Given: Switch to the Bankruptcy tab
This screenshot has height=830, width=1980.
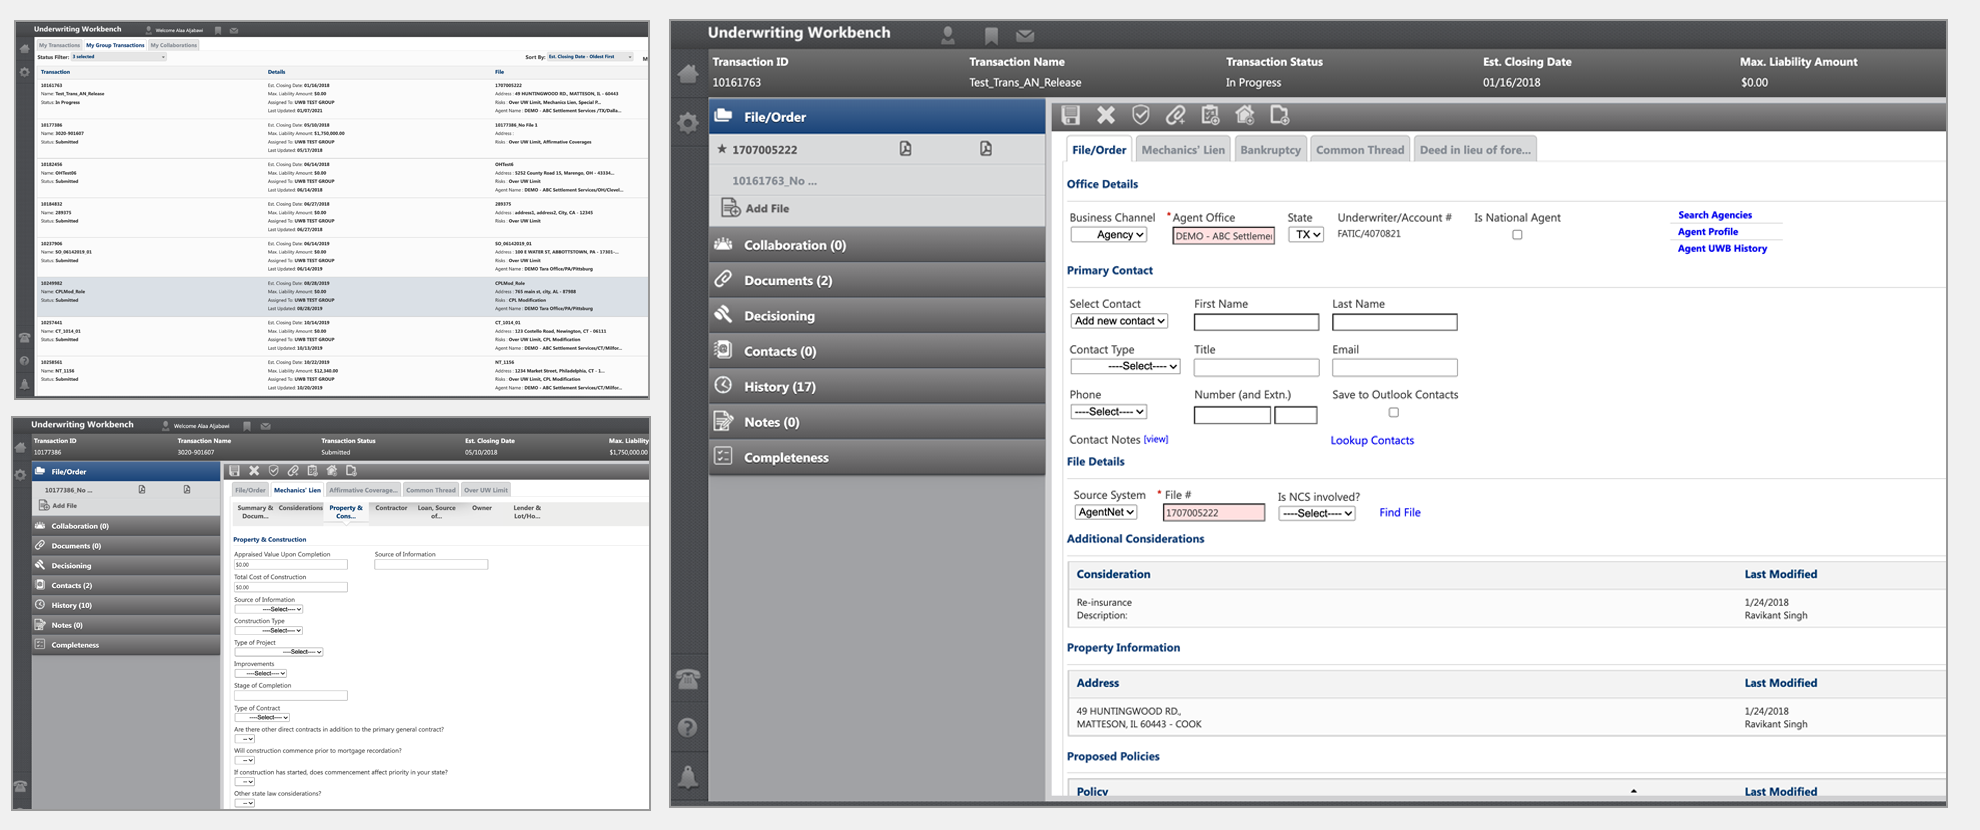Looking at the screenshot, I should tap(1270, 150).
